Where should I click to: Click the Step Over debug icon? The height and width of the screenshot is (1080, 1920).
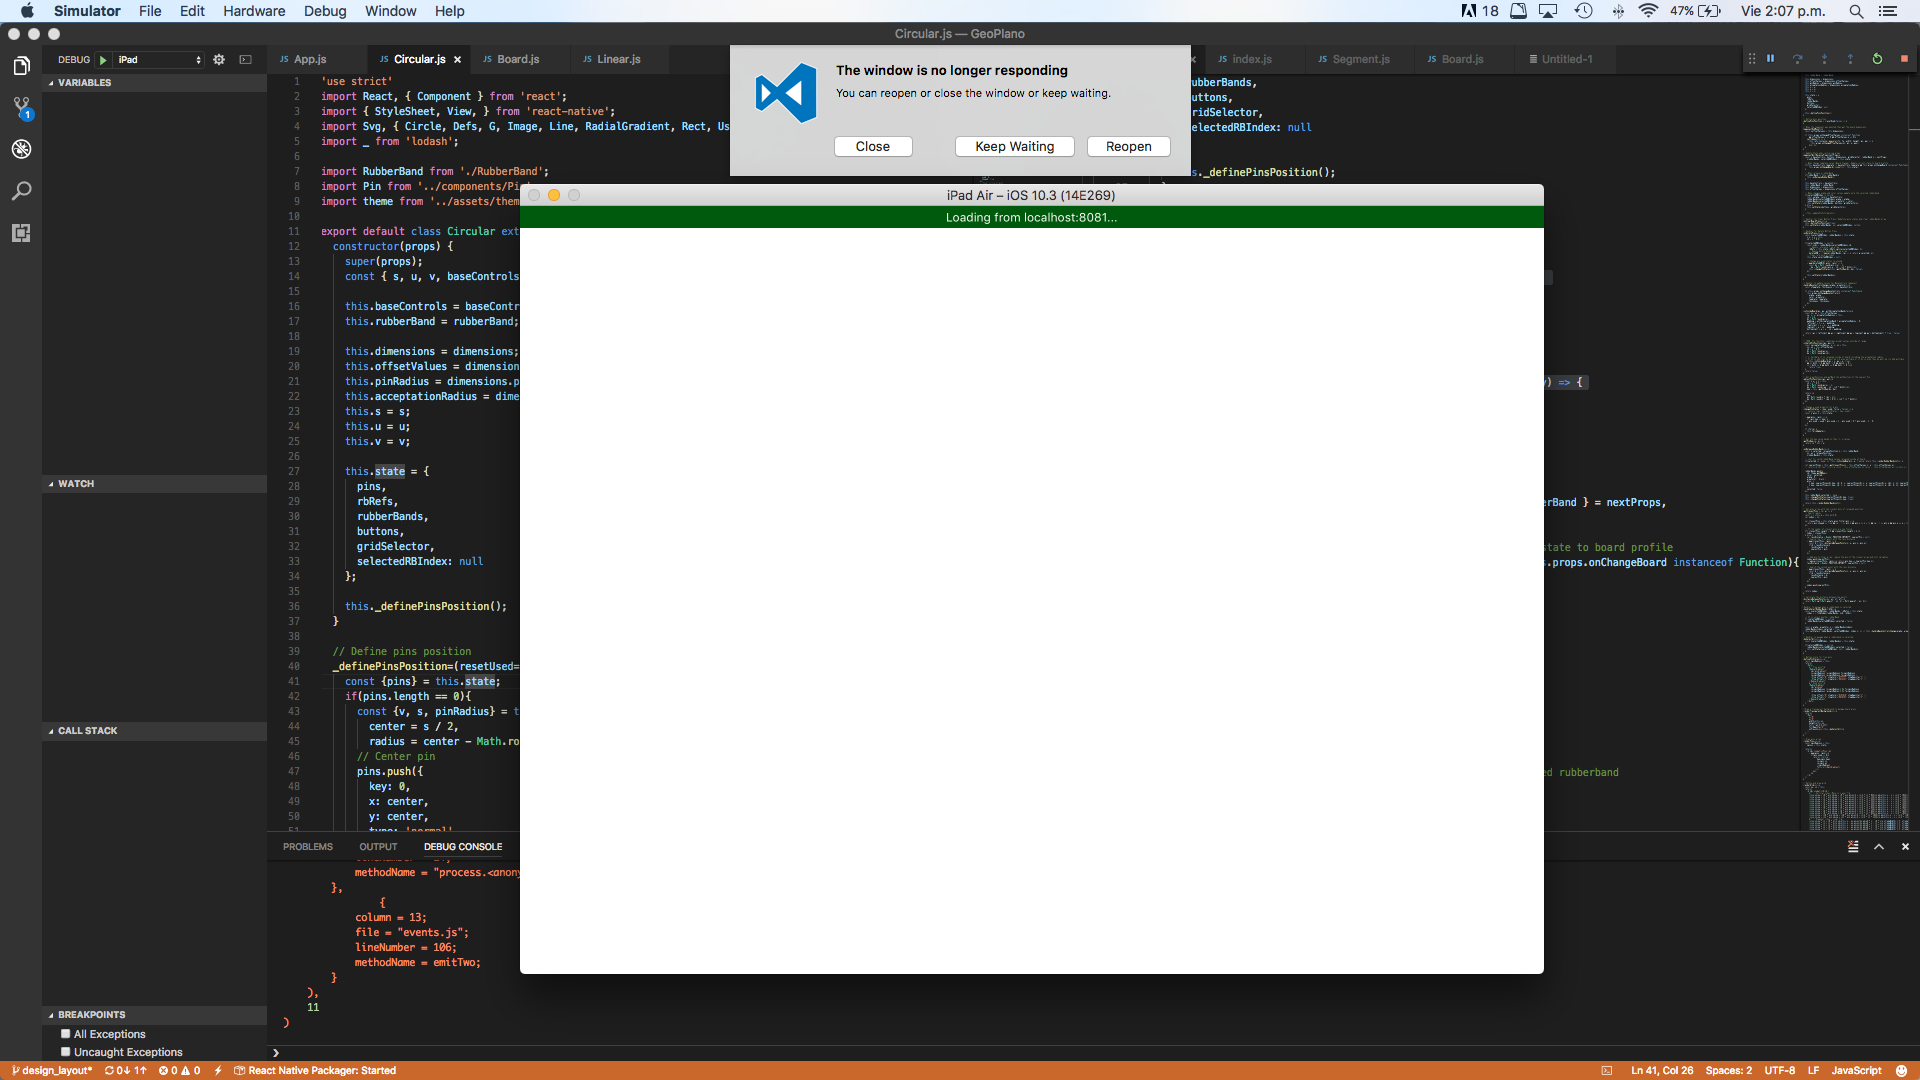point(1798,59)
